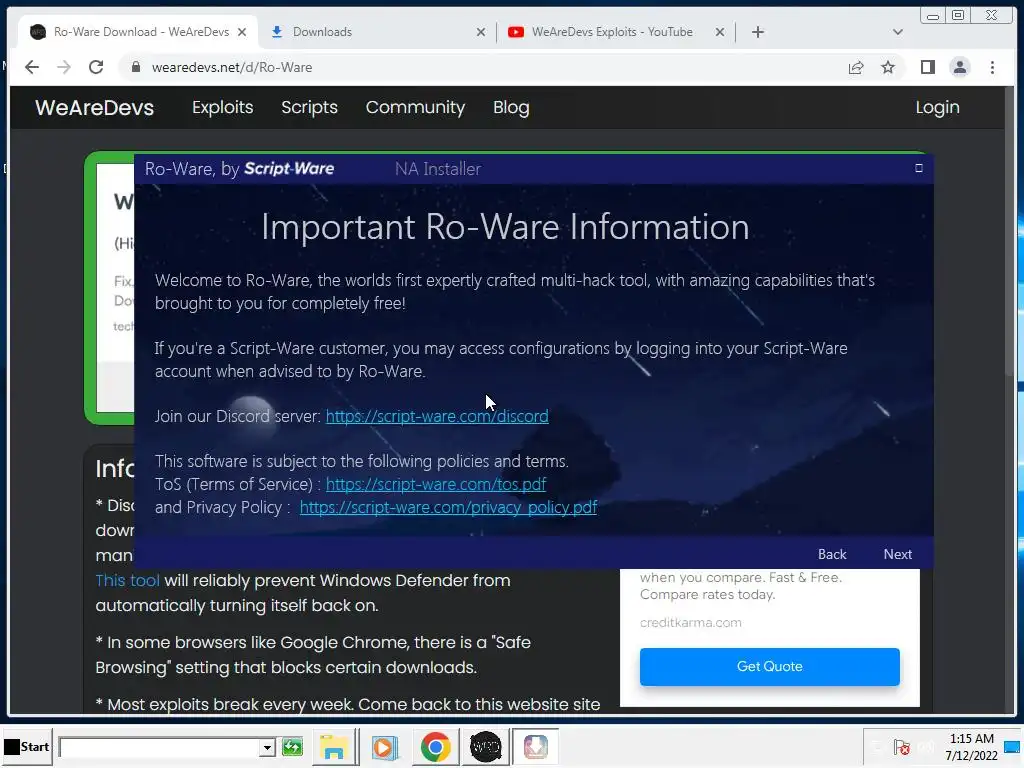Open the Chrome side panel icon
Viewport: 1024px width, 768px height.
[927, 67]
